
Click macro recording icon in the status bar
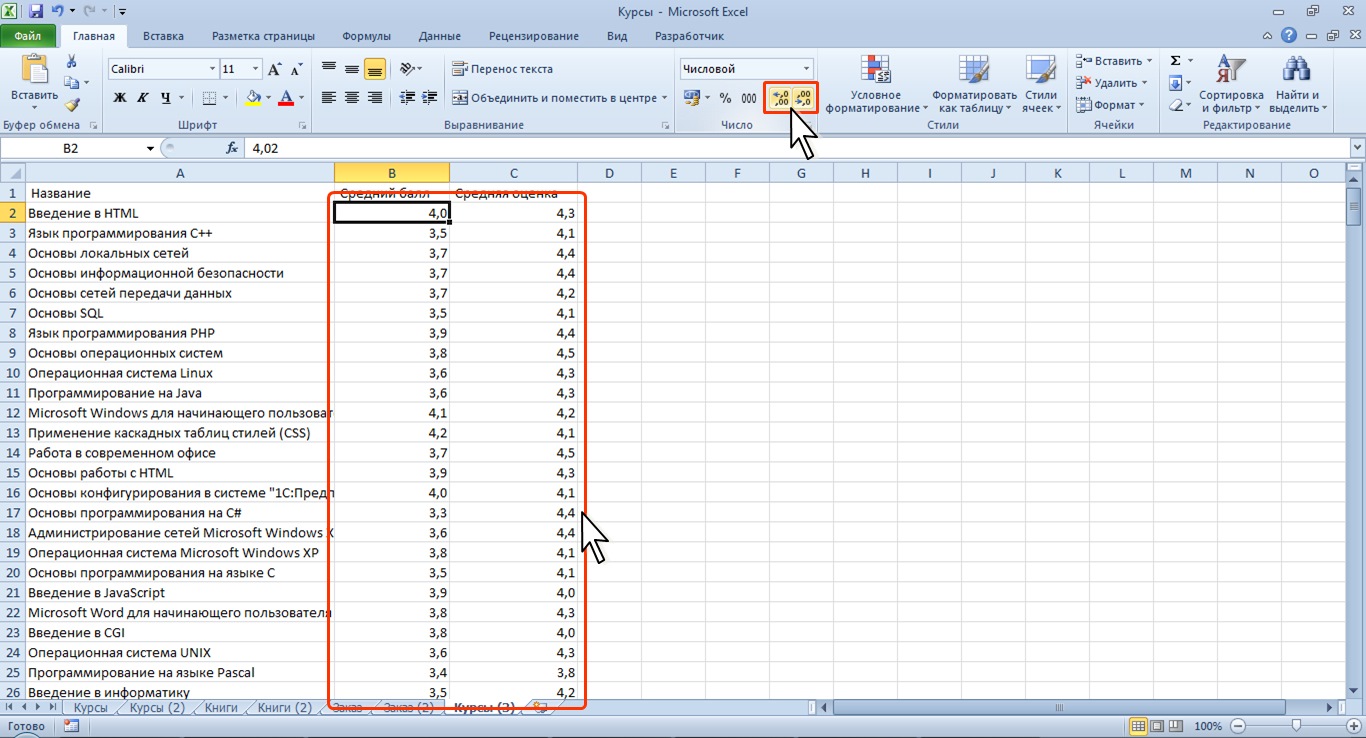click(71, 726)
